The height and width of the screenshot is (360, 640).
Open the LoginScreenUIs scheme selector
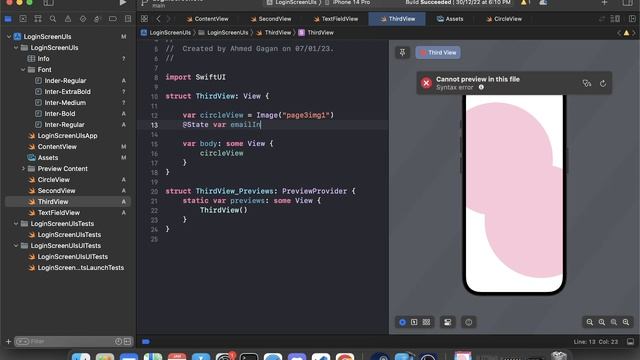pyautogui.click(x=293, y=2)
